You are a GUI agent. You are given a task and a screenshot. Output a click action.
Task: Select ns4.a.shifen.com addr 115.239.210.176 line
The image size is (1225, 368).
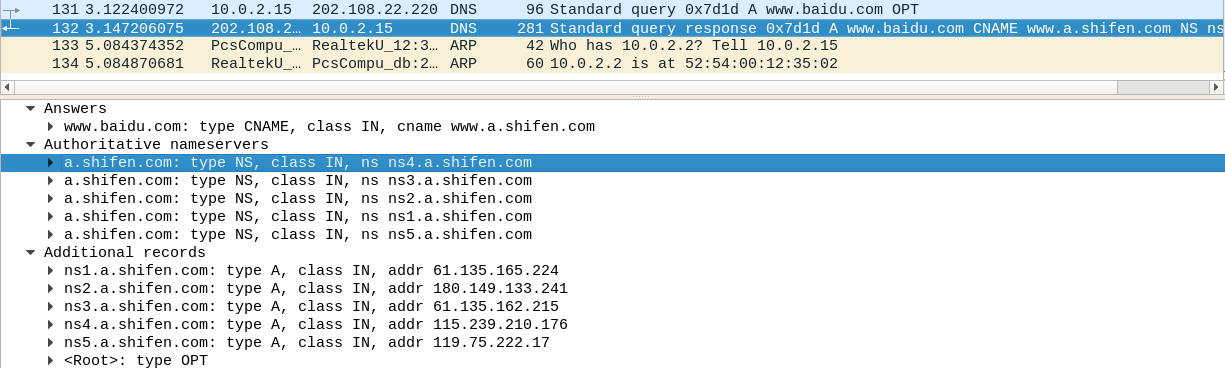612,324
